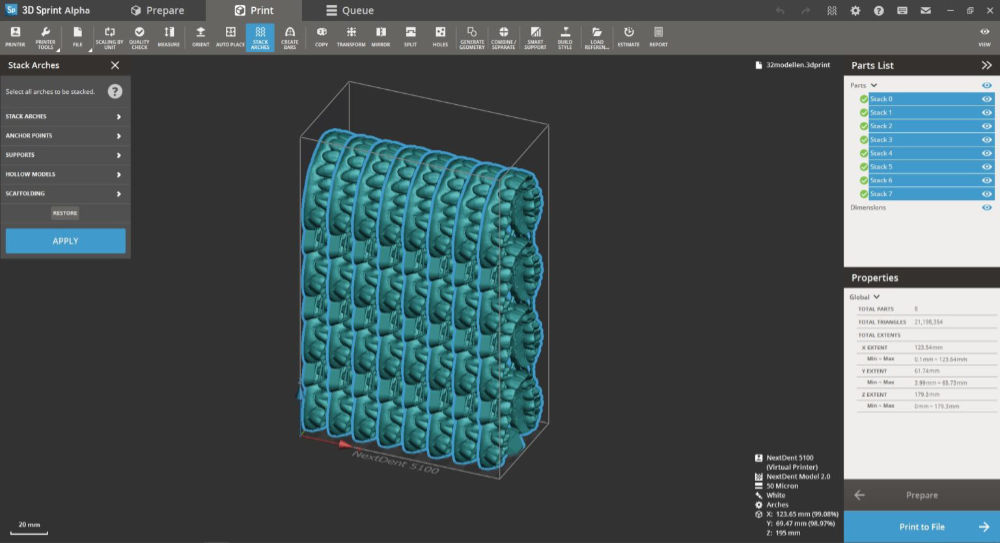This screenshot has height=543, width=1000.
Task: Choose the Mirror tool
Action: (381, 37)
